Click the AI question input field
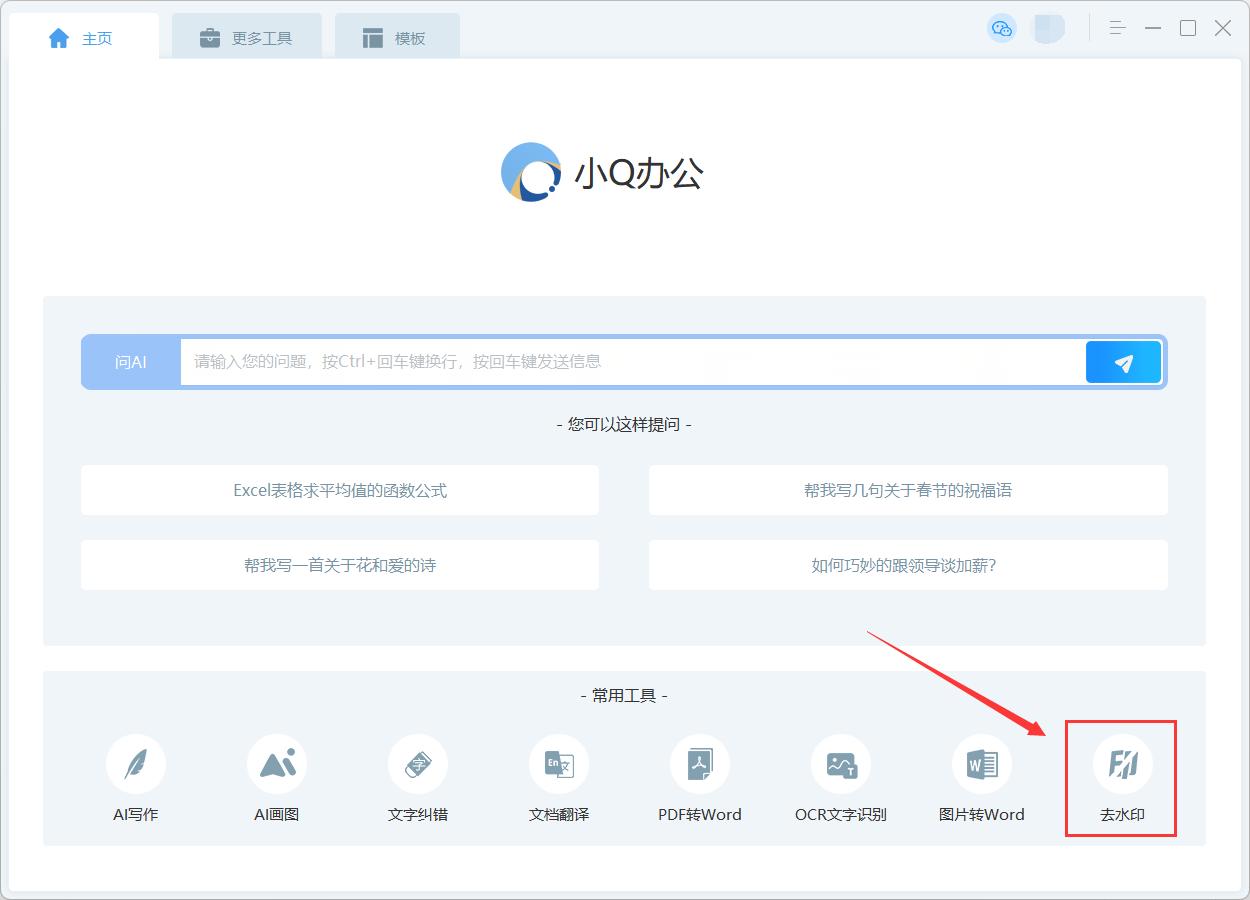This screenshot has height=900, width=1250. click(632, 362)
